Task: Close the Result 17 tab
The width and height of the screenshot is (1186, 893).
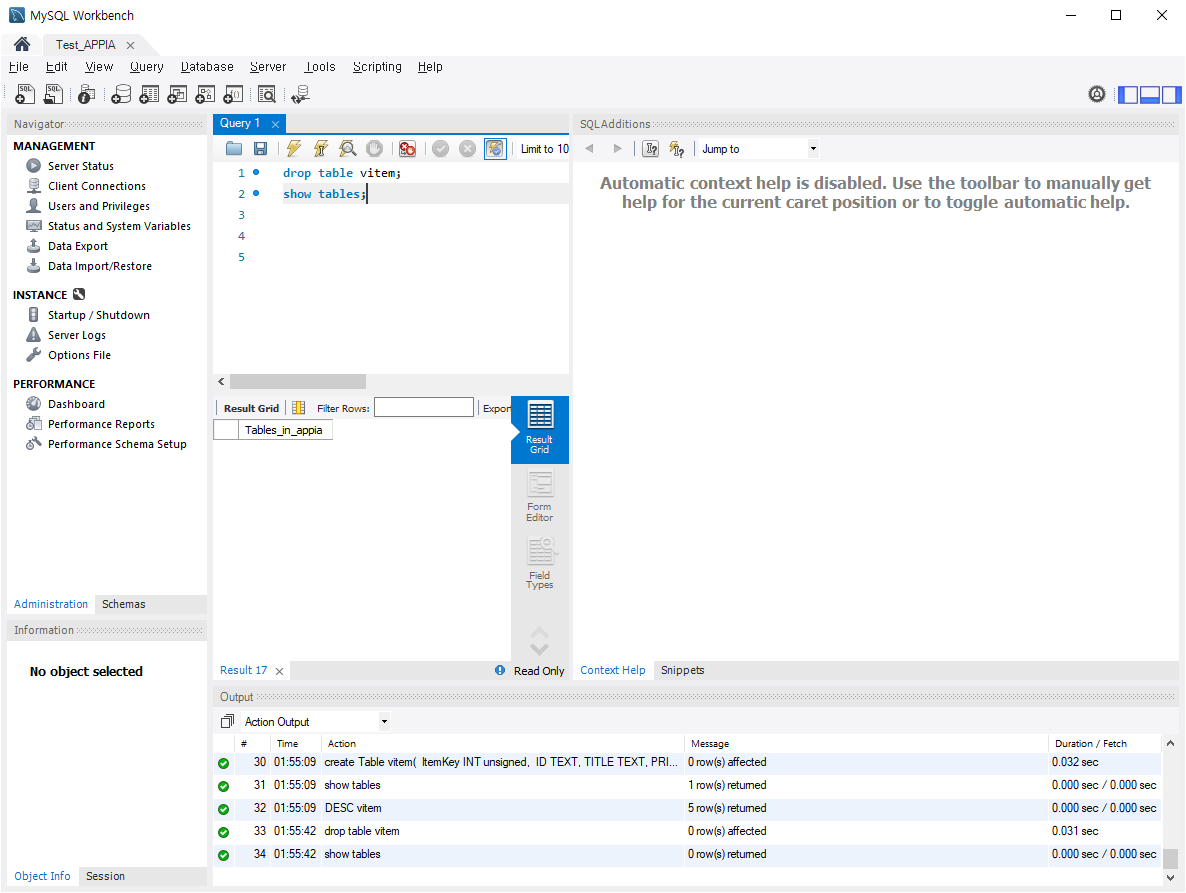Action: click(x=279, y=671)
